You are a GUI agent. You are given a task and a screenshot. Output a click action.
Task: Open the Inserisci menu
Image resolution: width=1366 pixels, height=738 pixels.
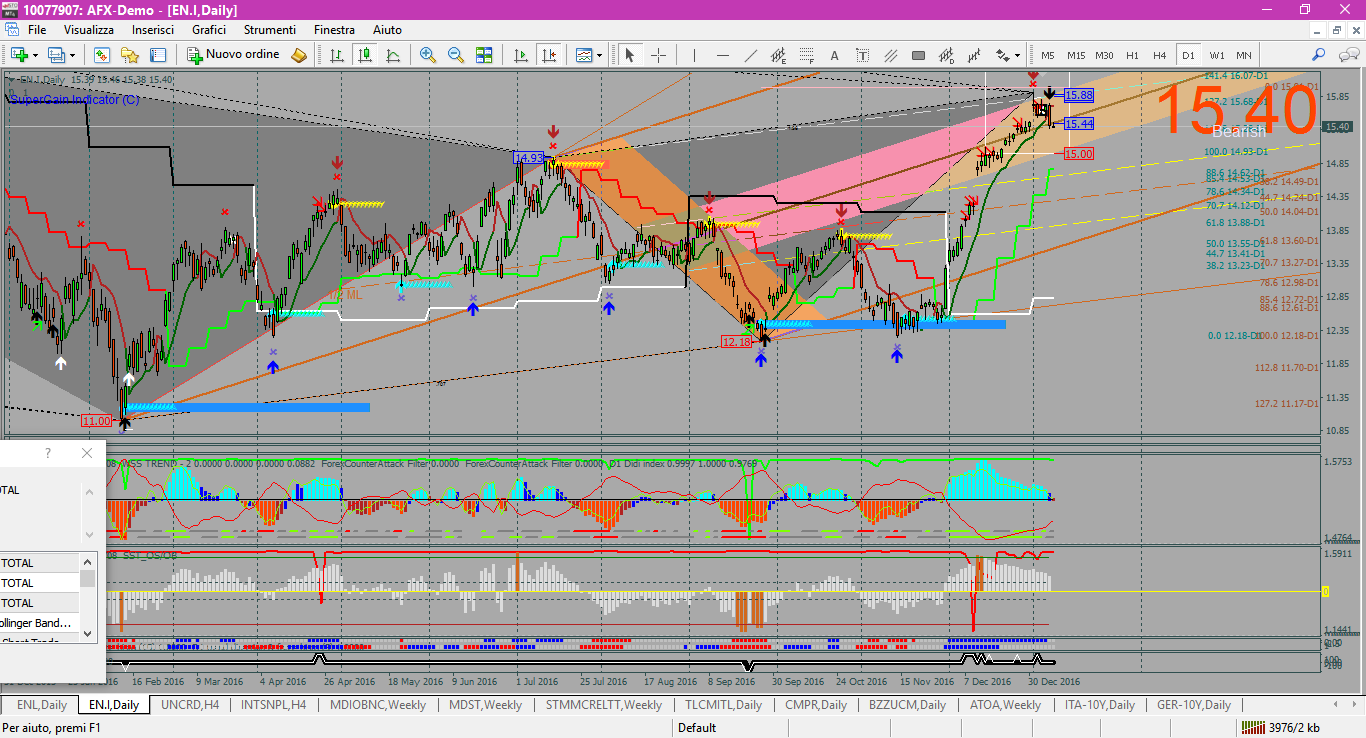click(153, 30)
